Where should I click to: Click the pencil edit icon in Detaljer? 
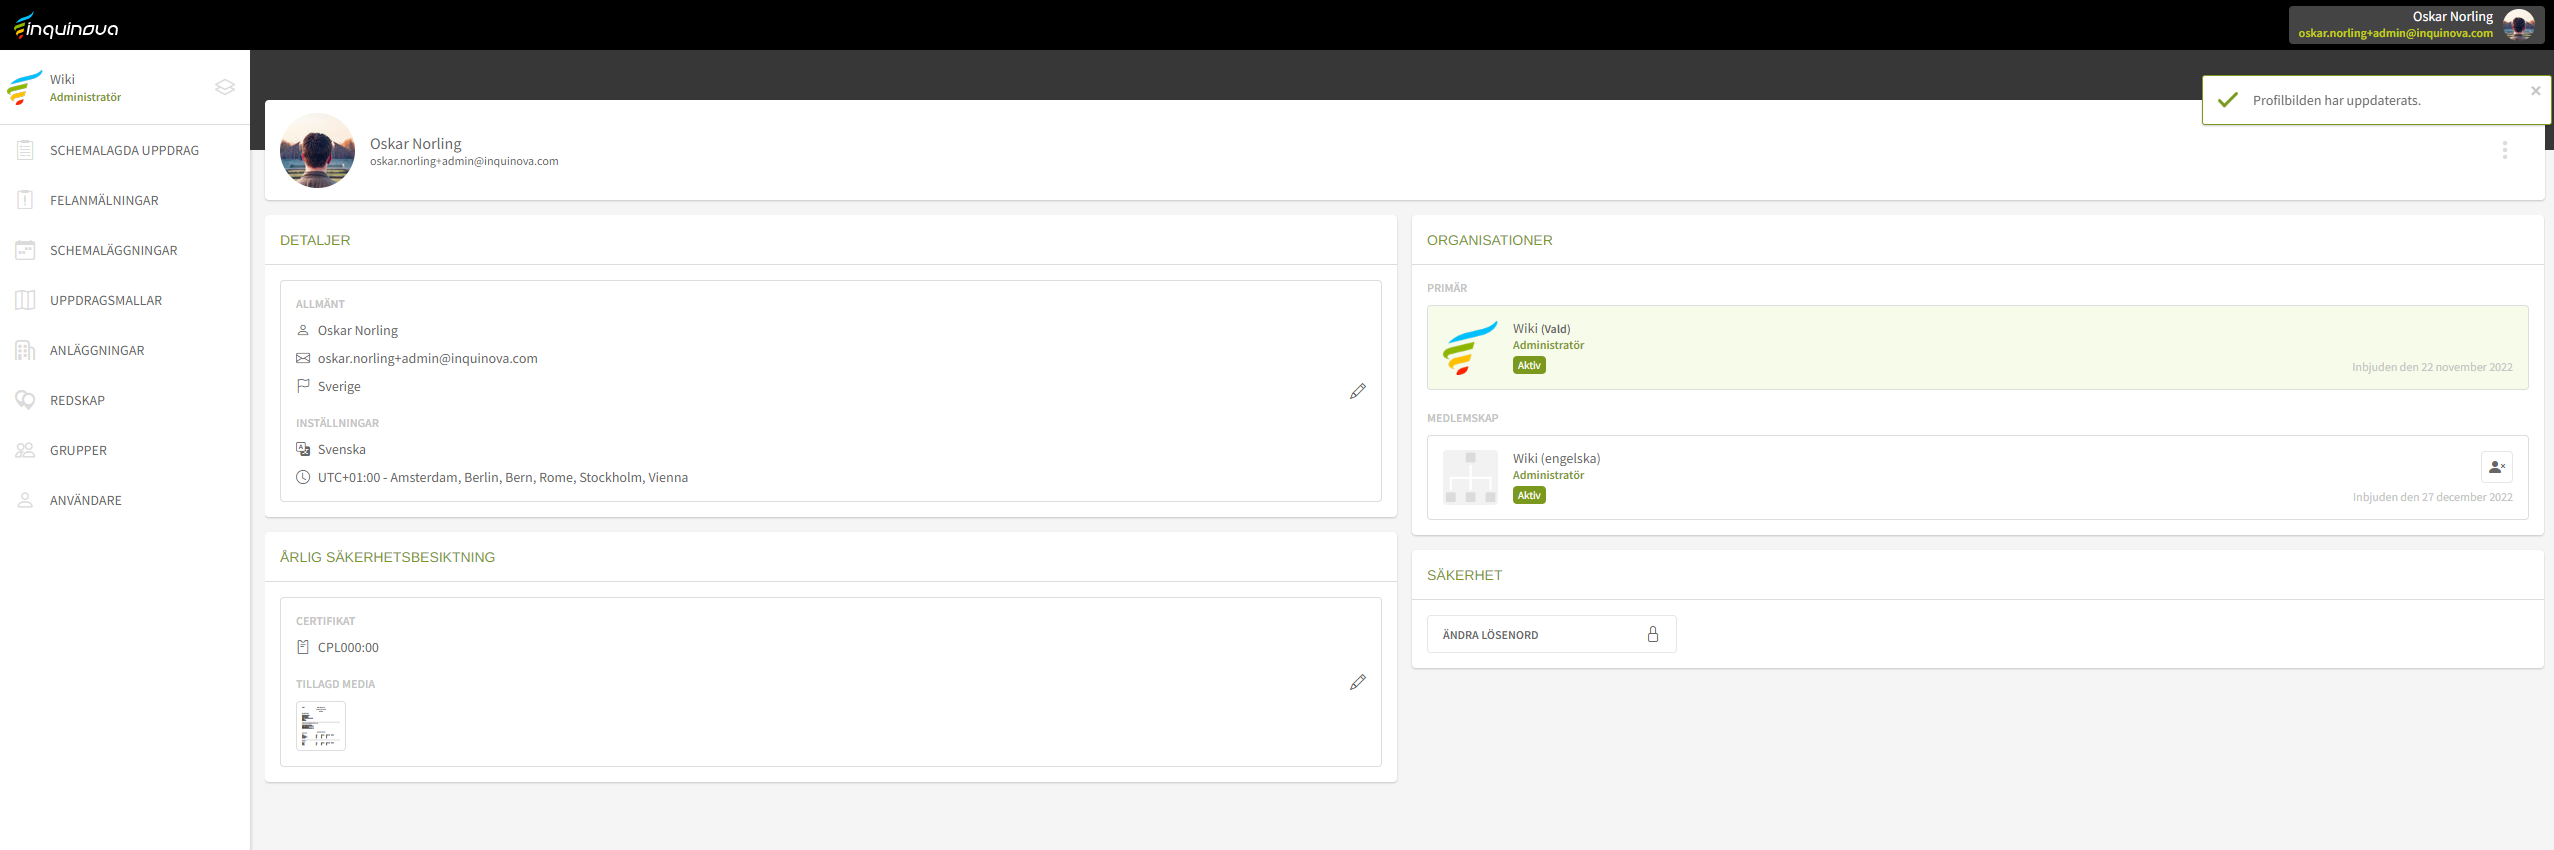[x=1357, y=391]
